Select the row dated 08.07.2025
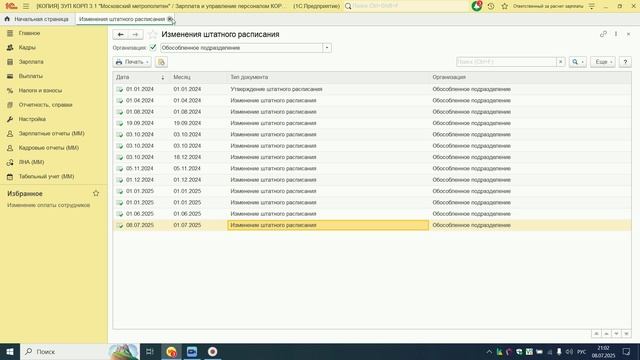This screenshot has width=640, height=360. 372,225
